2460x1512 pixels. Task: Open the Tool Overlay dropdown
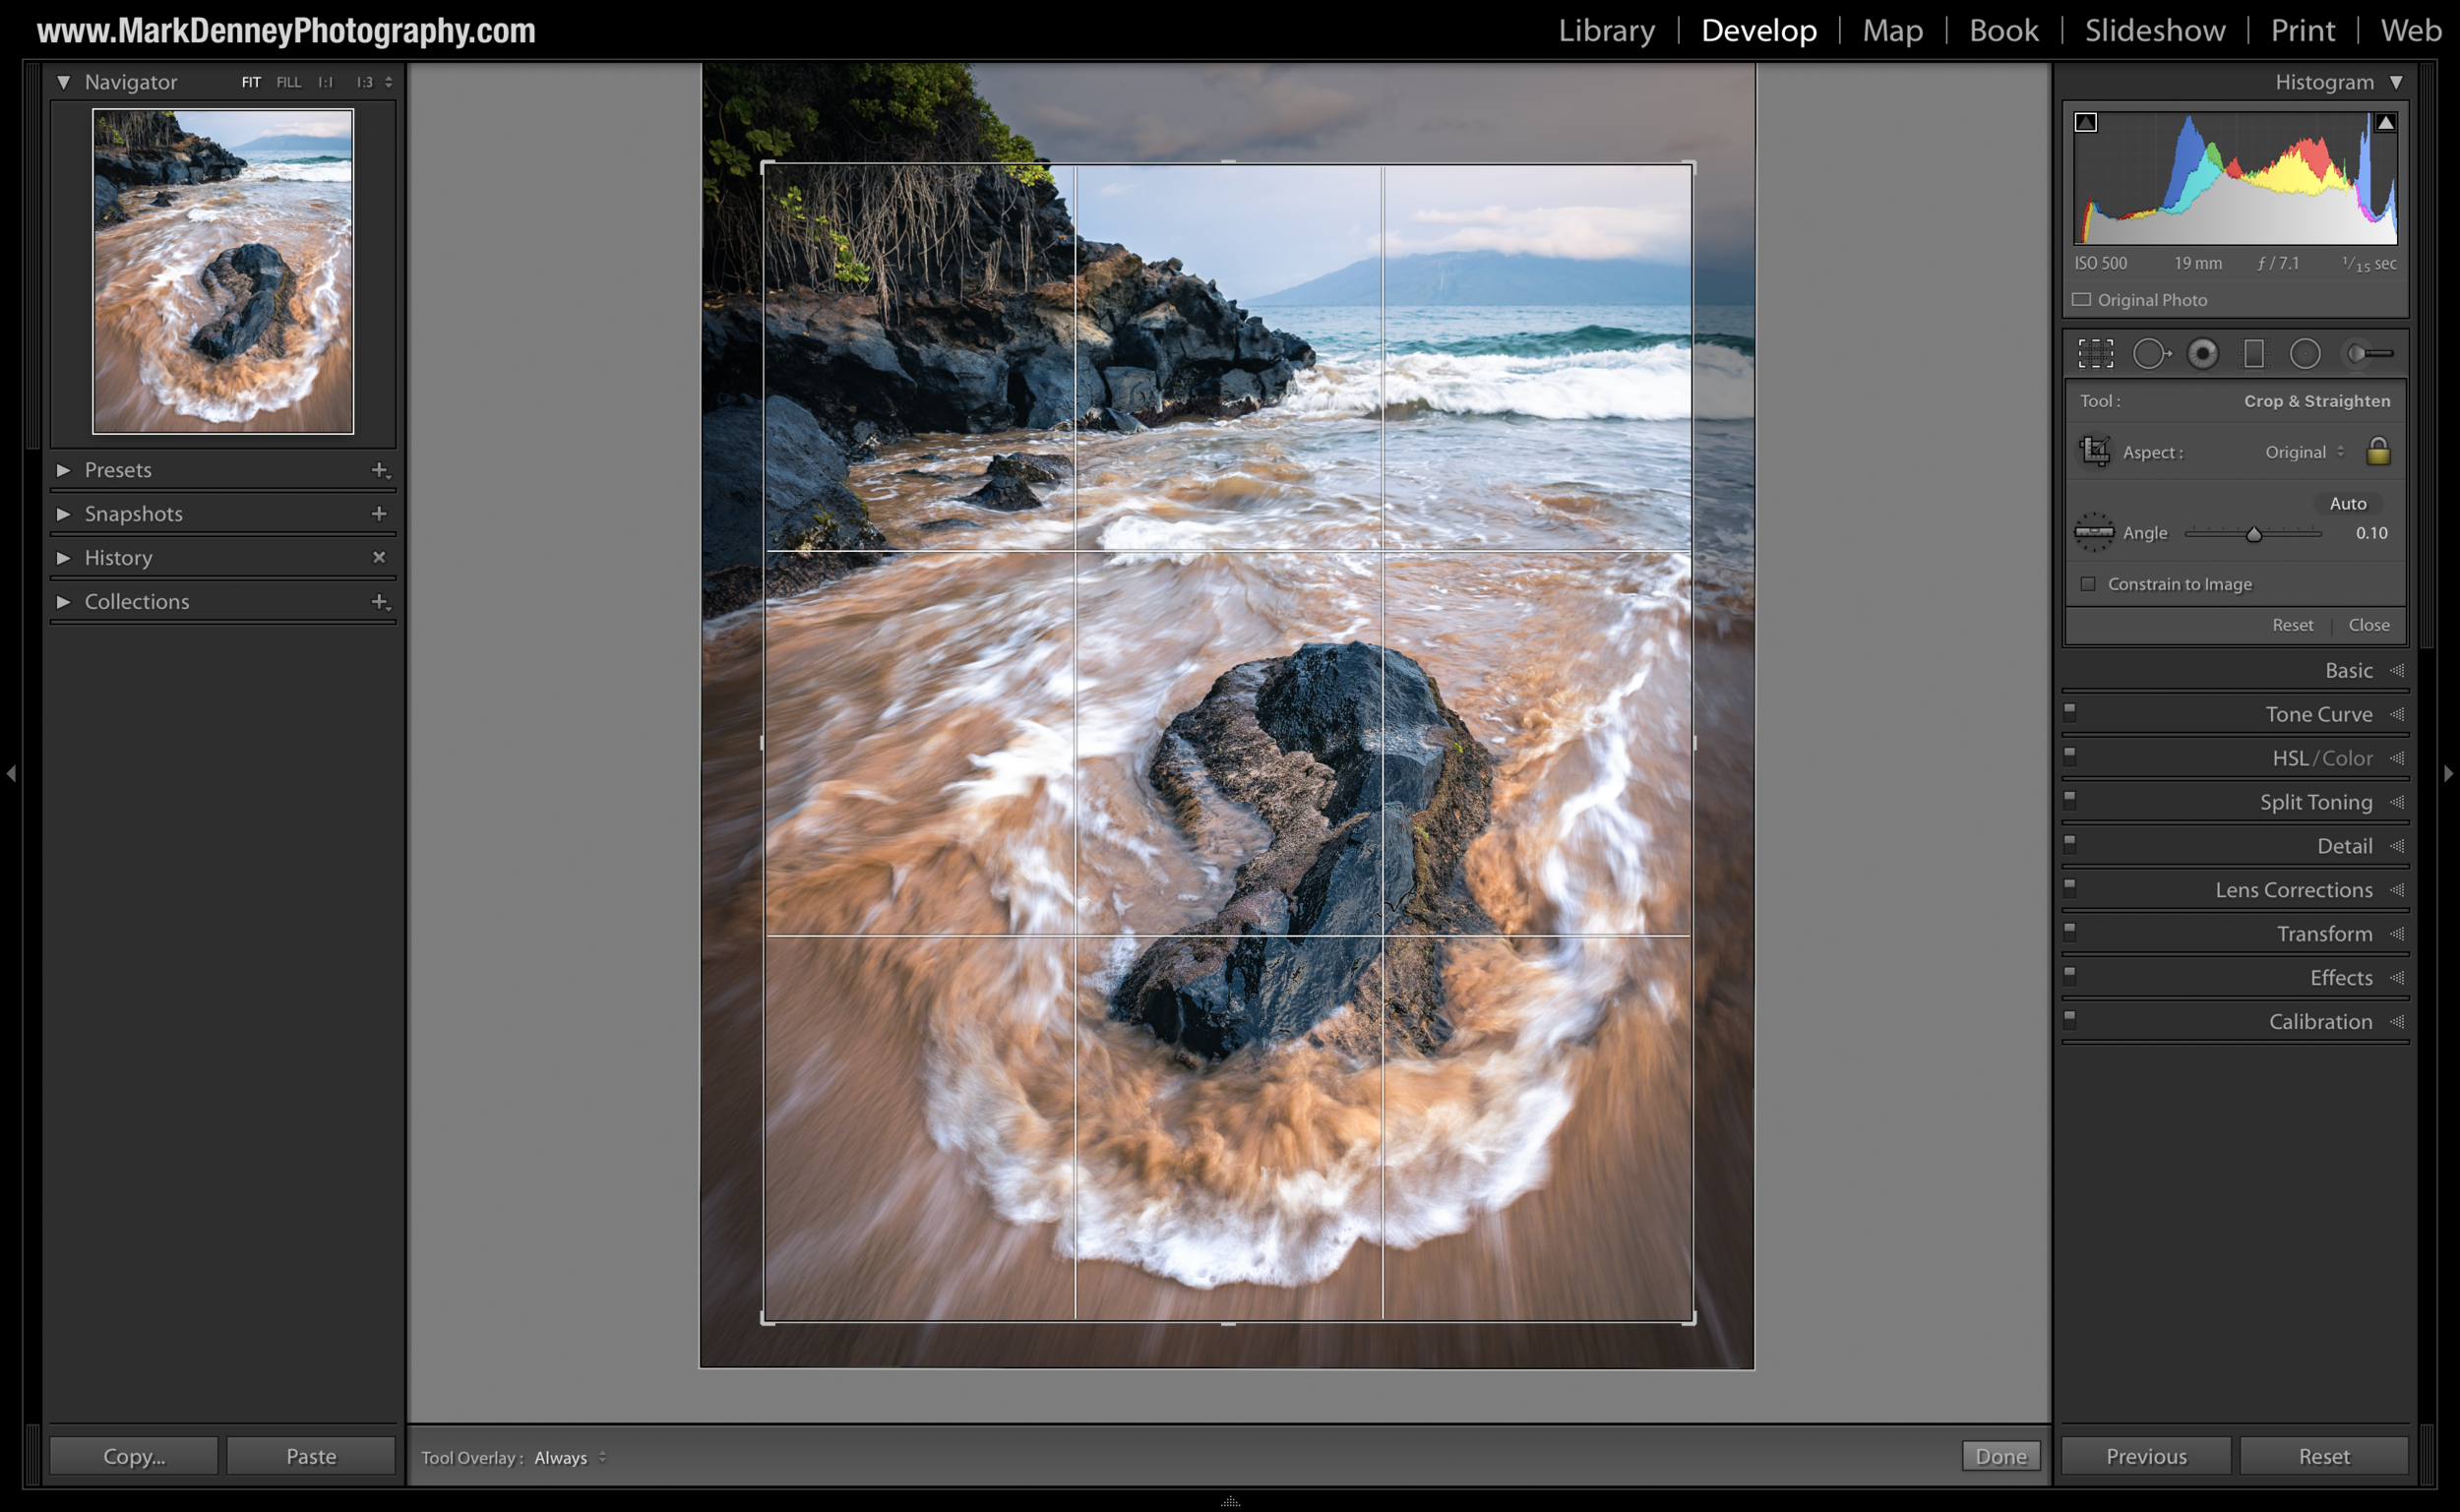point(566,1458)
